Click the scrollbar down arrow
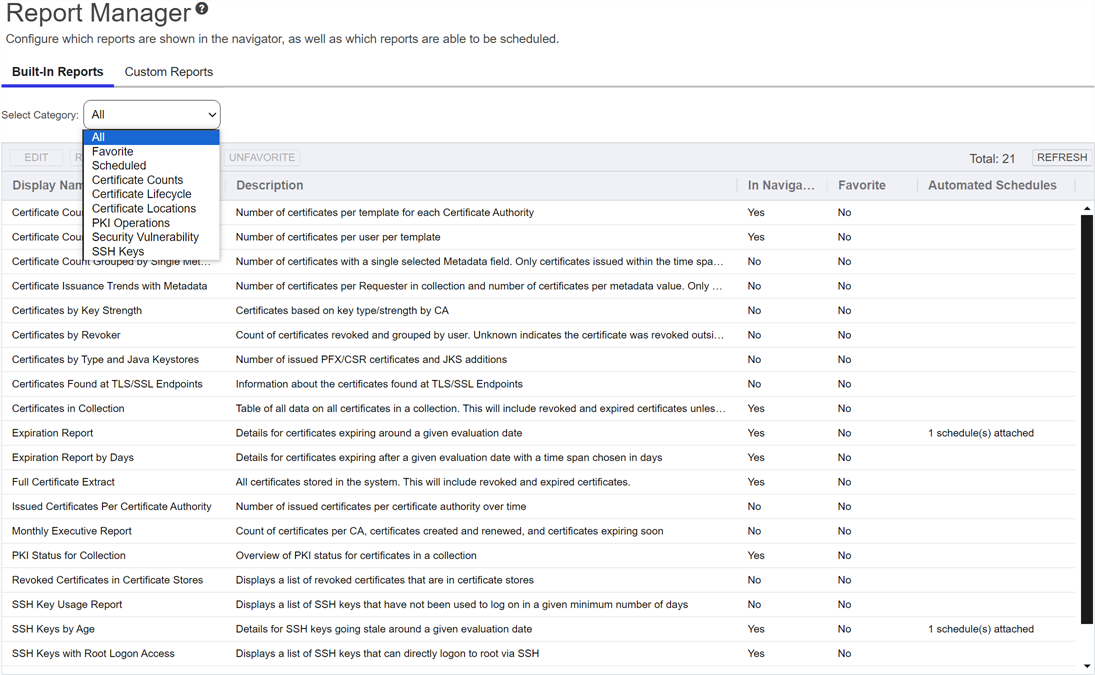Viewport: 1095px width, 675px height. tap(1087, 666)
